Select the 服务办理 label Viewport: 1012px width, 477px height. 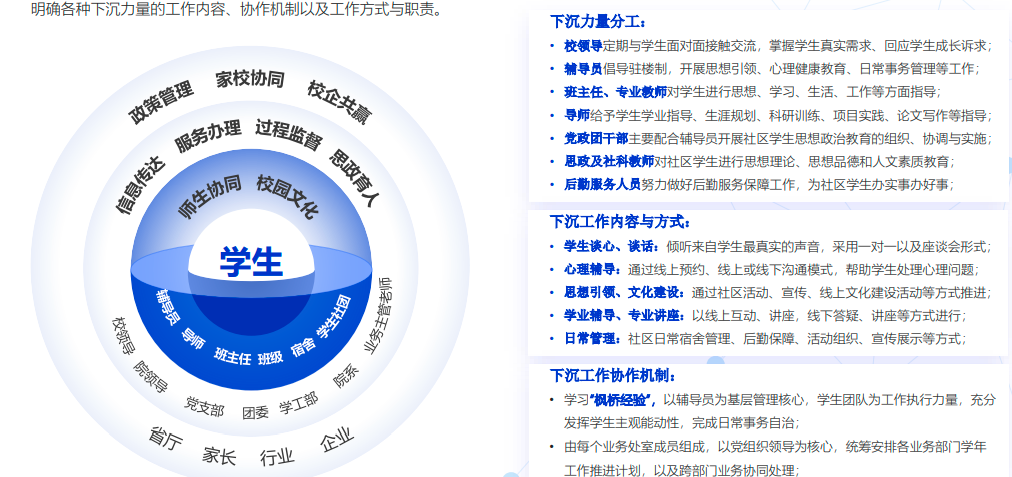pos(208,136)
